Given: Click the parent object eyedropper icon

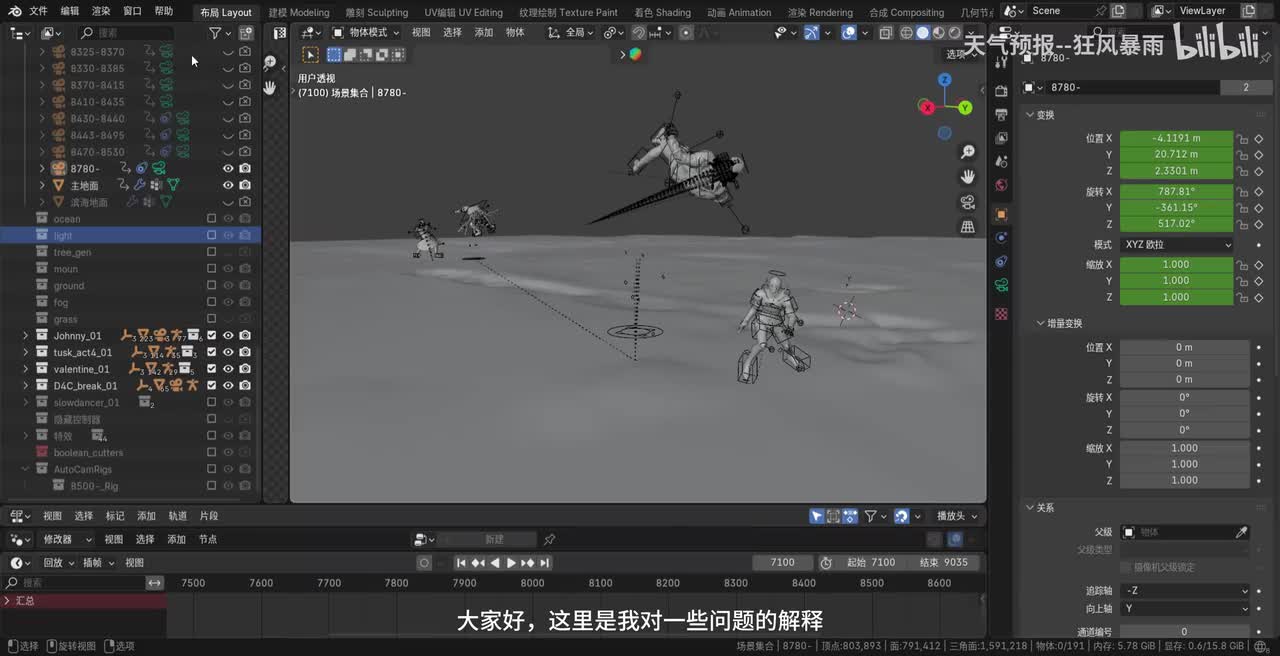Looking at the screenshot, I should tap(1242, 532).
